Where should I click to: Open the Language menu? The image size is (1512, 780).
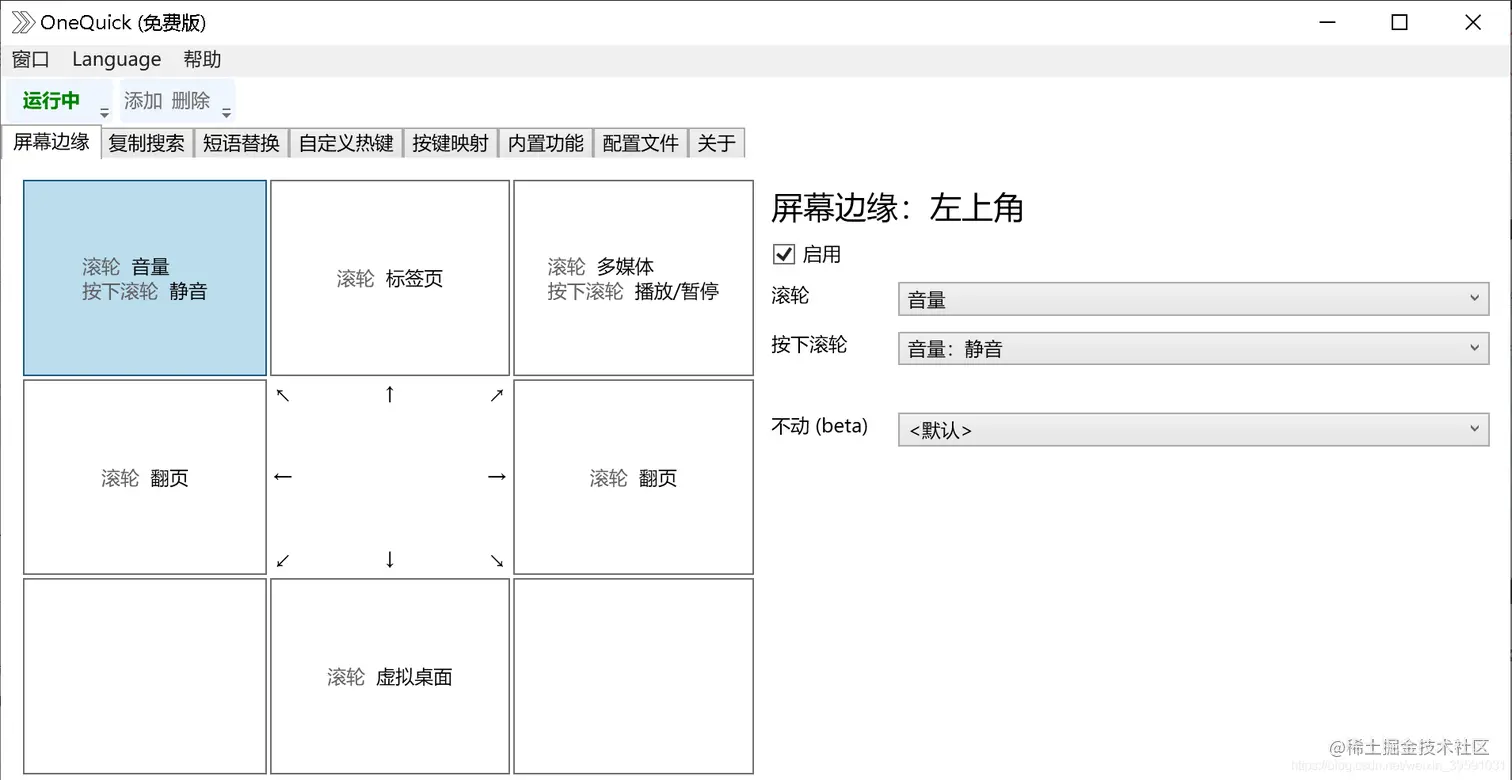(x=116, y=59)
